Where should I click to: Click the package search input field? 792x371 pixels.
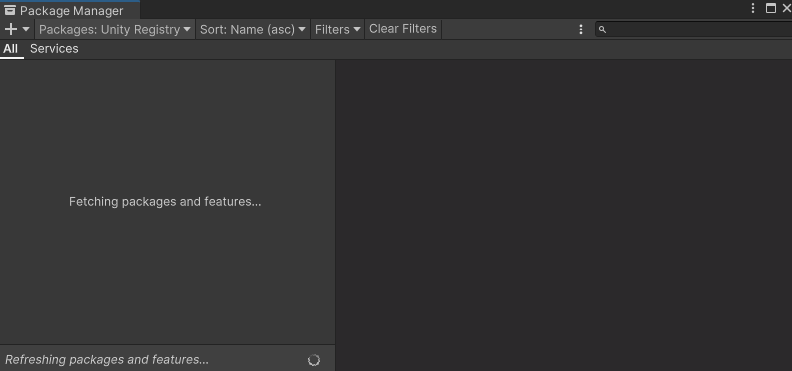pos(694,29)
